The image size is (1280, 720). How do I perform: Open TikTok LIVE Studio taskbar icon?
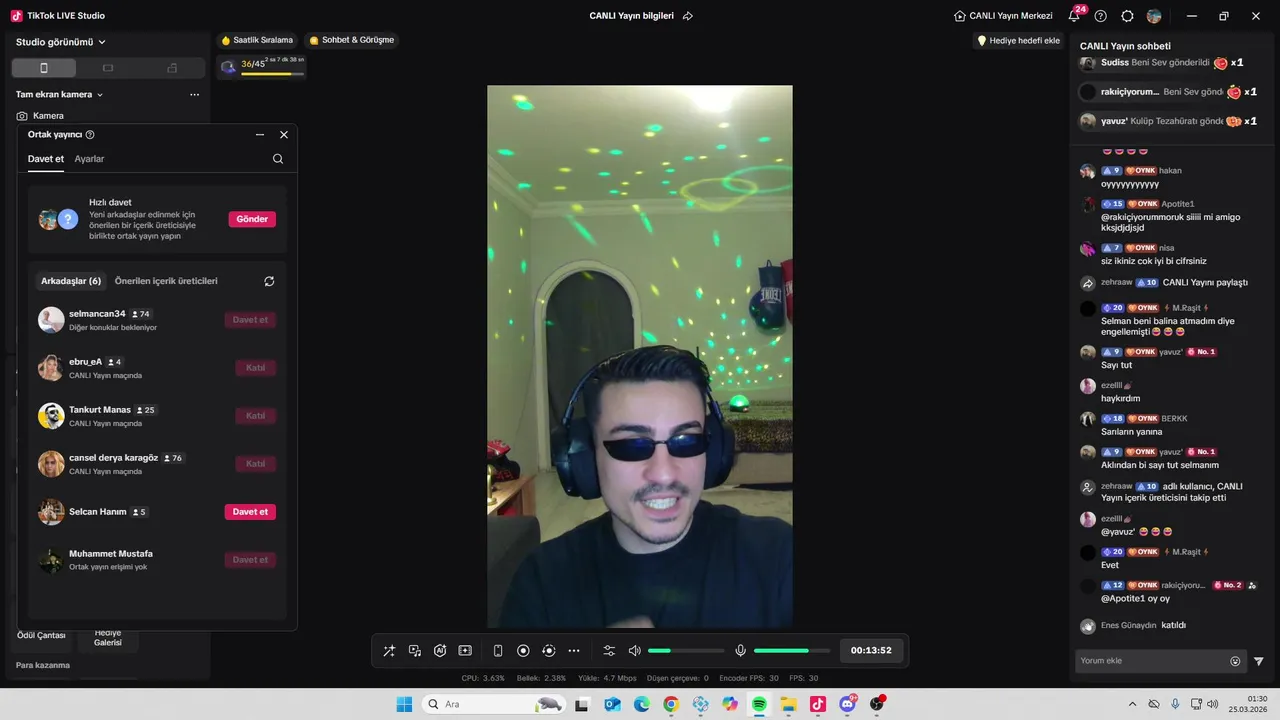818,704
